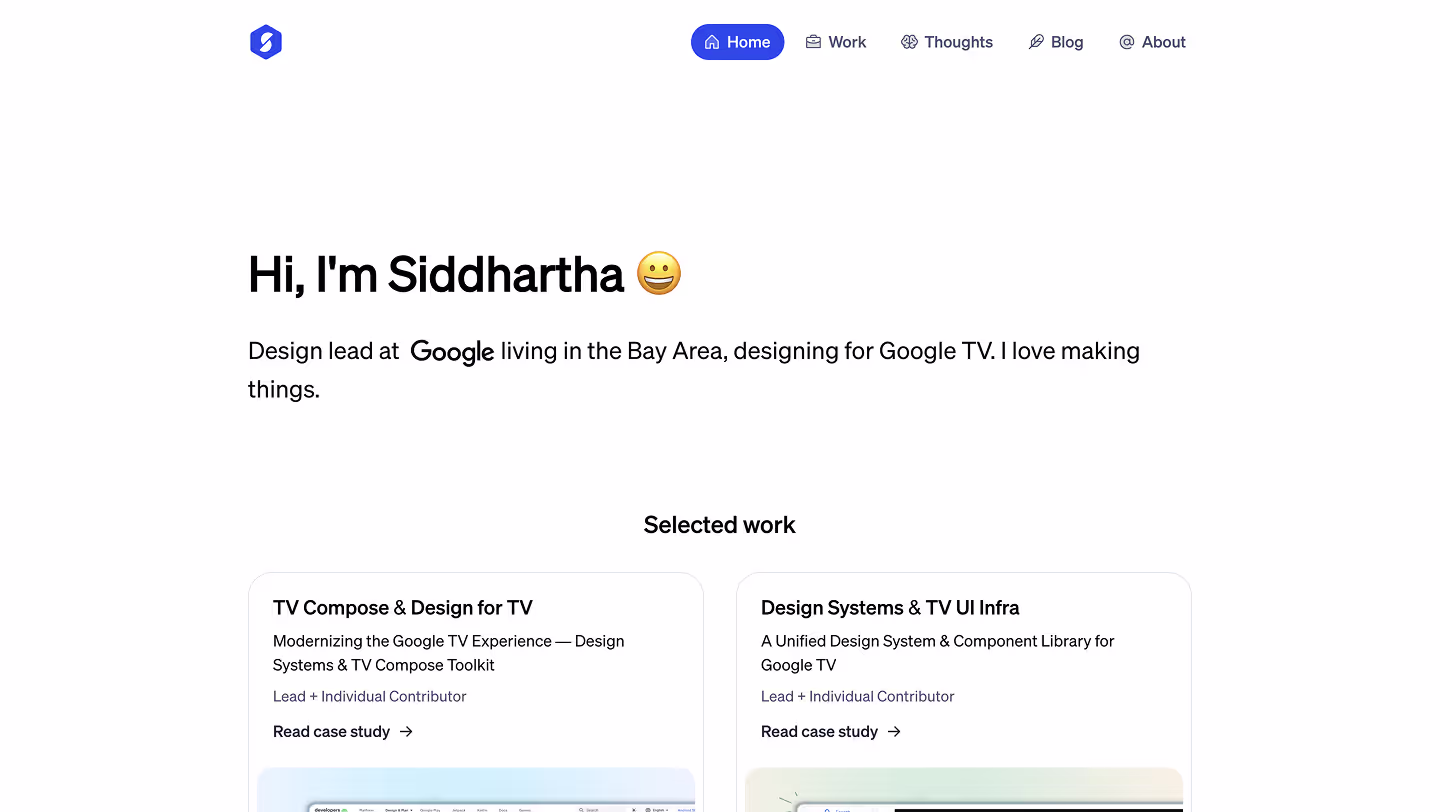This screenshot has height=812, width=1440.
Task: Click the arrow after the second Read case study
Action: 895,731
